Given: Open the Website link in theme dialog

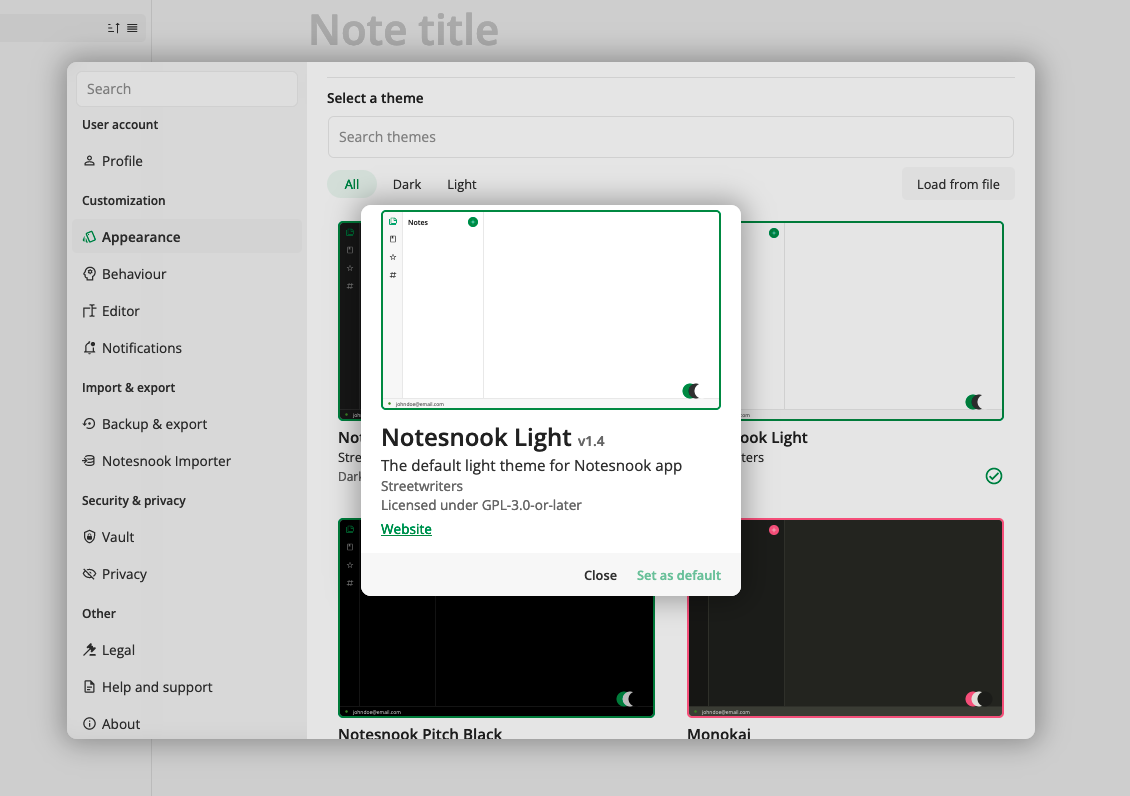Looking at the screenshot, I should coord(406,529).
